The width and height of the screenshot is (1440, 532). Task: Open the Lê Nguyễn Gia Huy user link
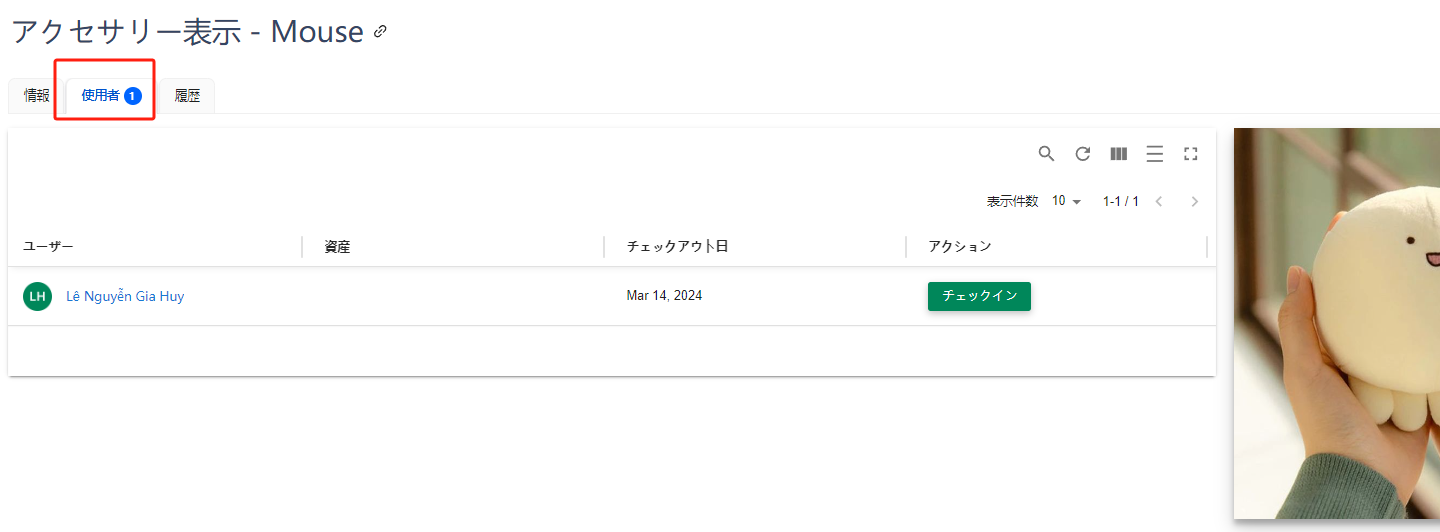(125, 296)
